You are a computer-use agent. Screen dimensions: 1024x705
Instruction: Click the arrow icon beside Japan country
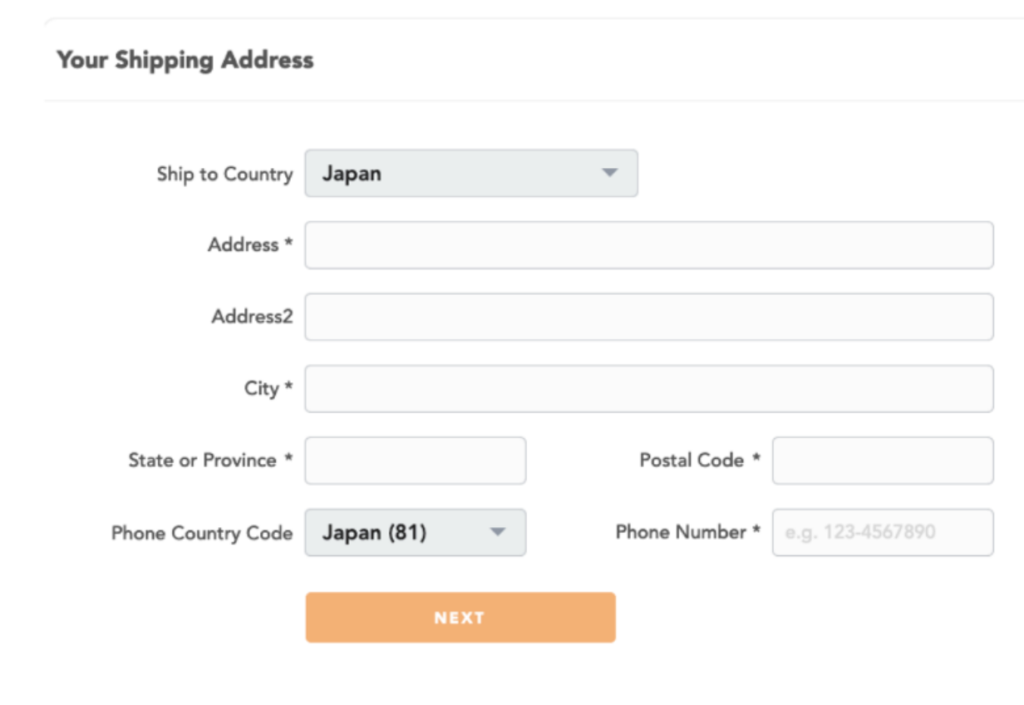point(609,173)
